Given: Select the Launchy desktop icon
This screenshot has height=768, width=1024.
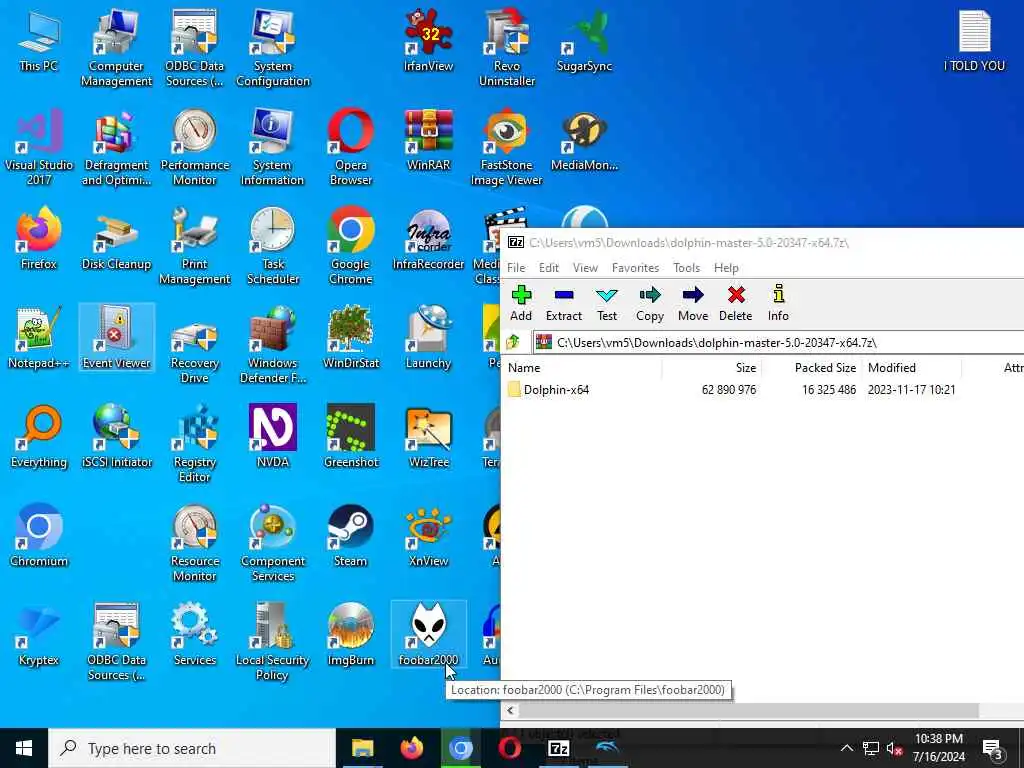Looking at the screenshot, I should 428,338.
